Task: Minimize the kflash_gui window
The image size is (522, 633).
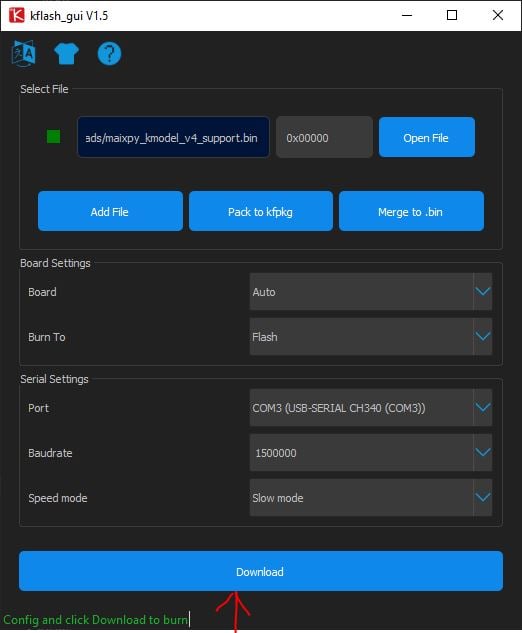Action: pyautogui.click(x=407, y=15)
